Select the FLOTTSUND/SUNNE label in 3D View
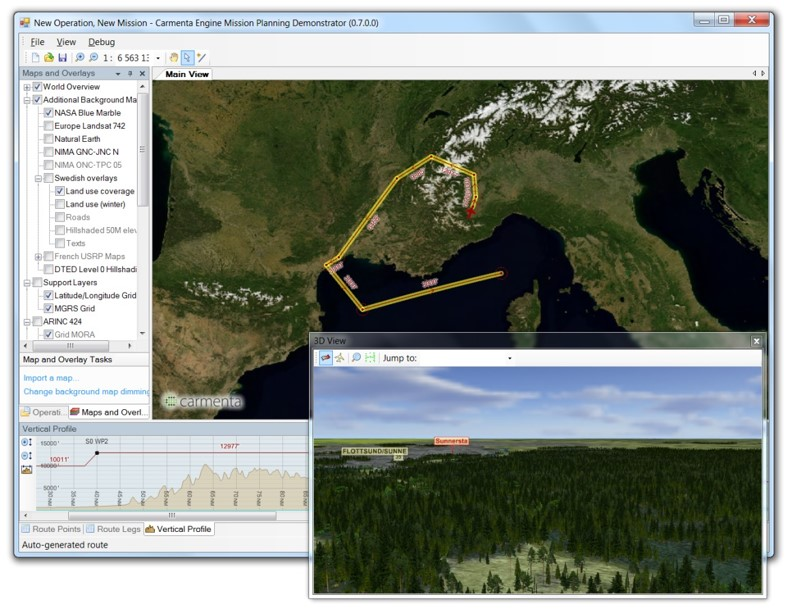The width and height of the screenshot is (792, 609). 374,451
